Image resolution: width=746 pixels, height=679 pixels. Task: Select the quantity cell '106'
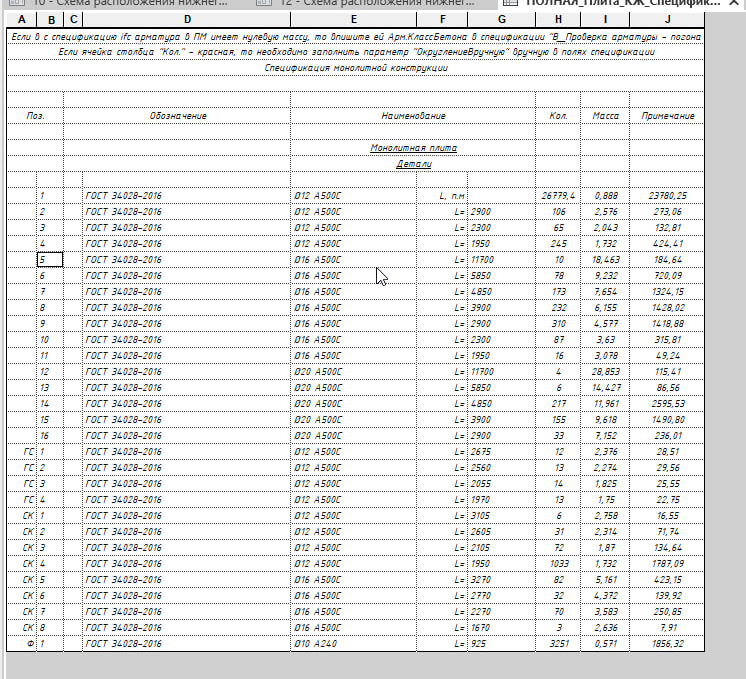[x=558, y=212]
